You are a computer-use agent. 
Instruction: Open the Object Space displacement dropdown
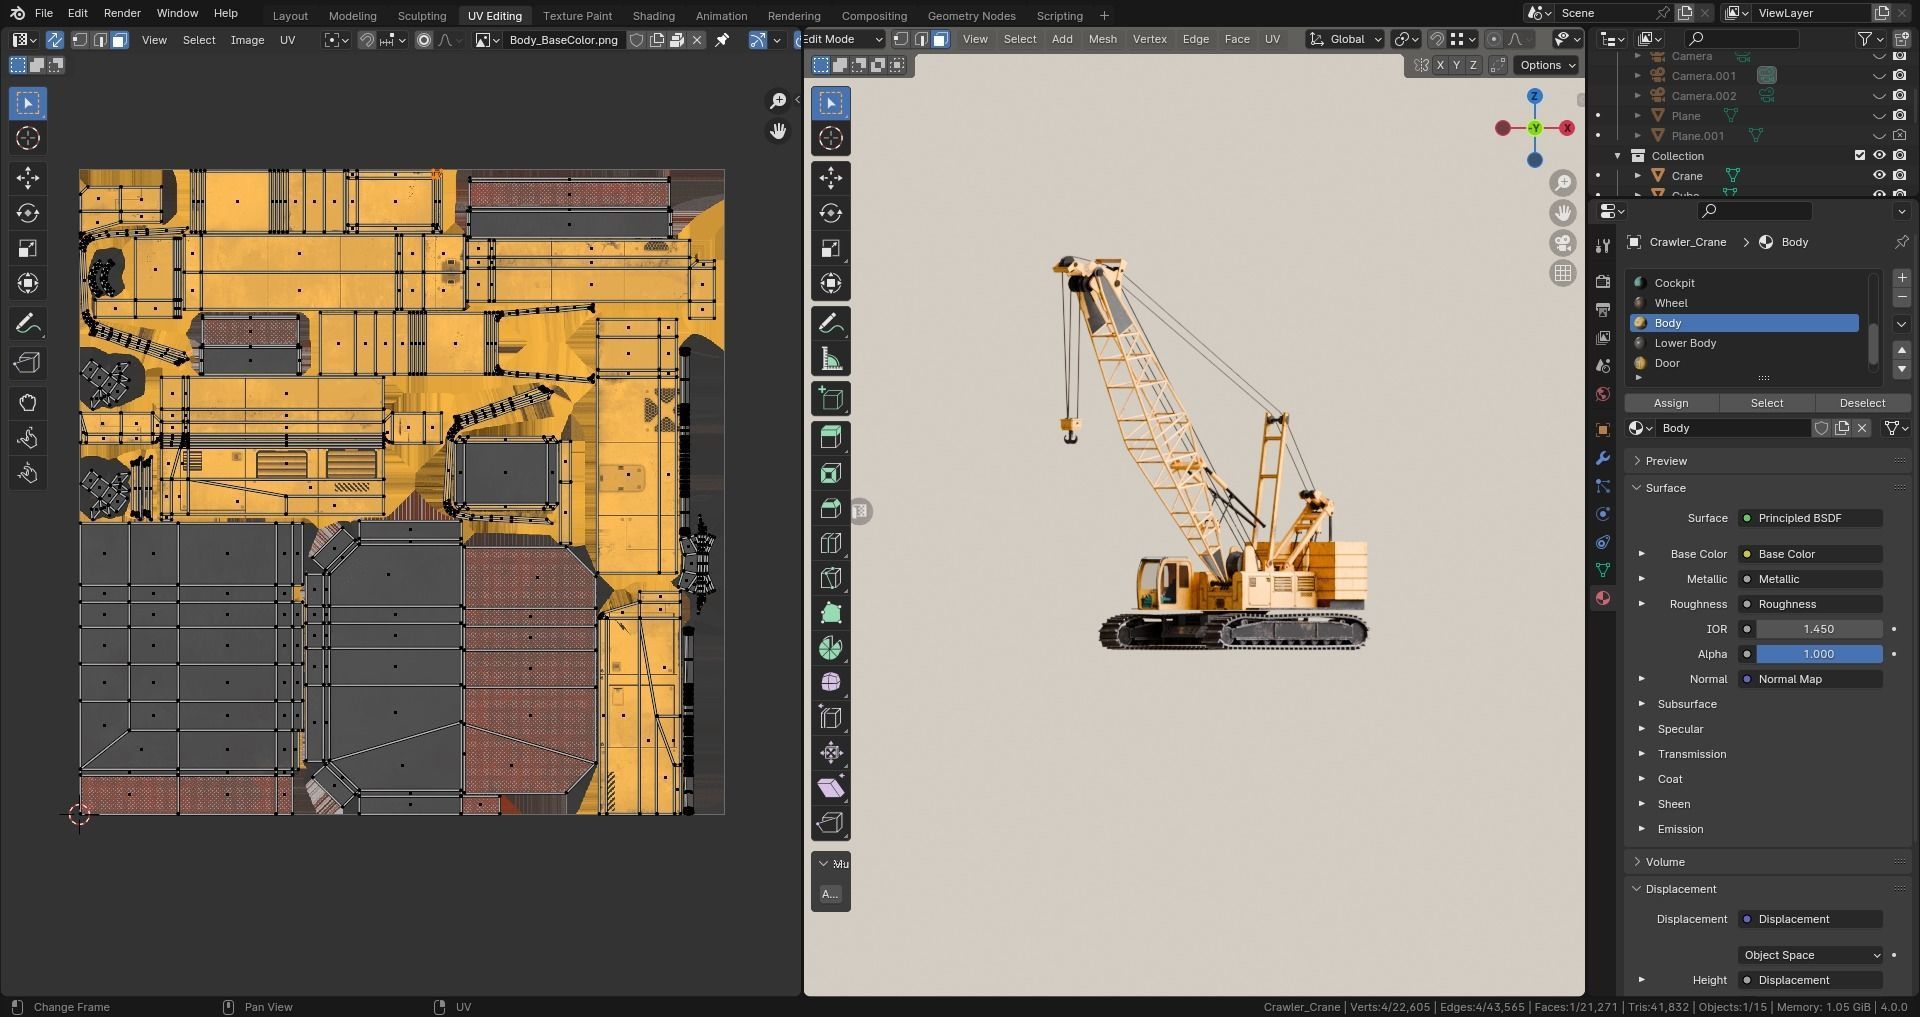[1811, 955]
